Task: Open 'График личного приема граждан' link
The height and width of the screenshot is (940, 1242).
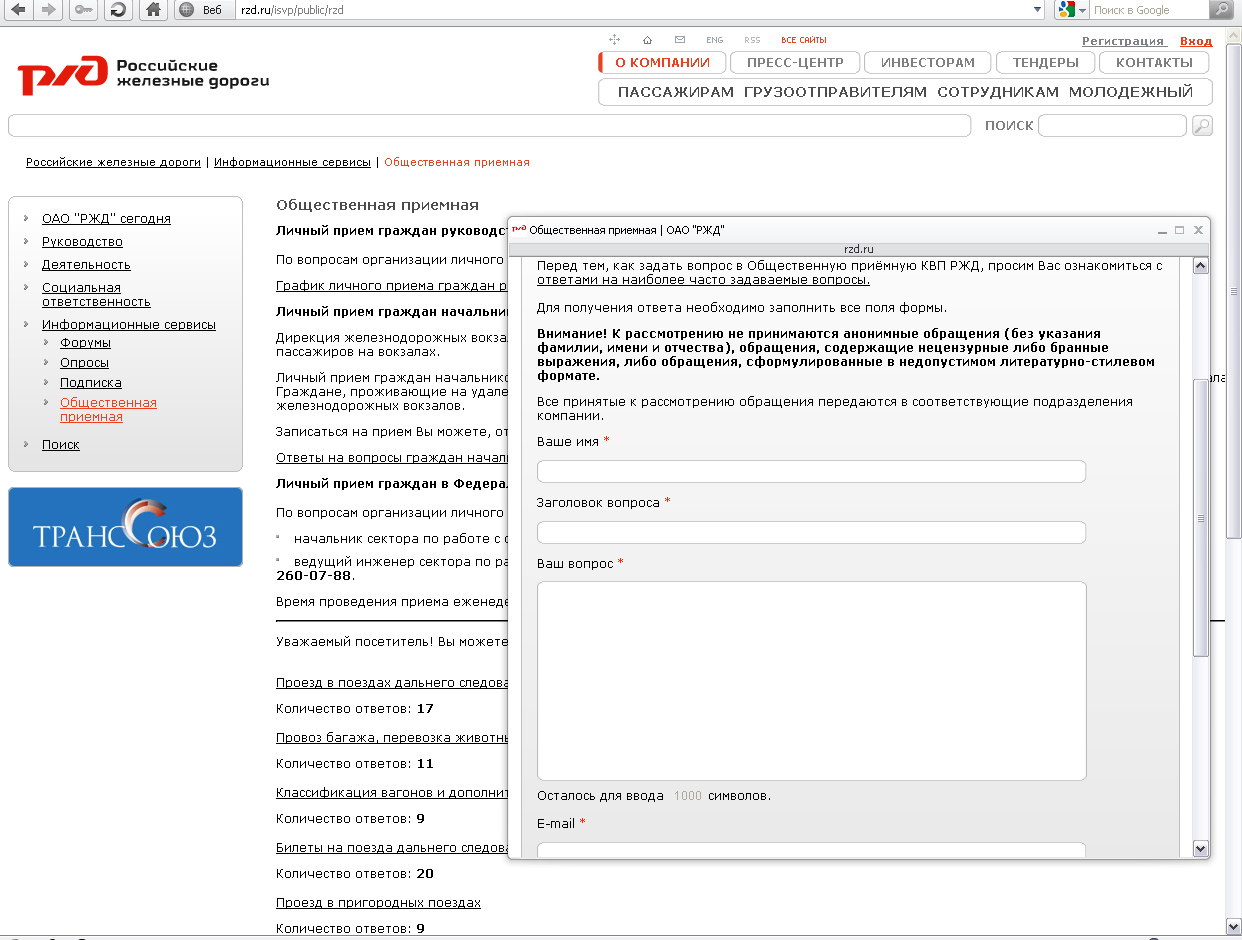Action: pyautogui.click(x=392, y=285)
